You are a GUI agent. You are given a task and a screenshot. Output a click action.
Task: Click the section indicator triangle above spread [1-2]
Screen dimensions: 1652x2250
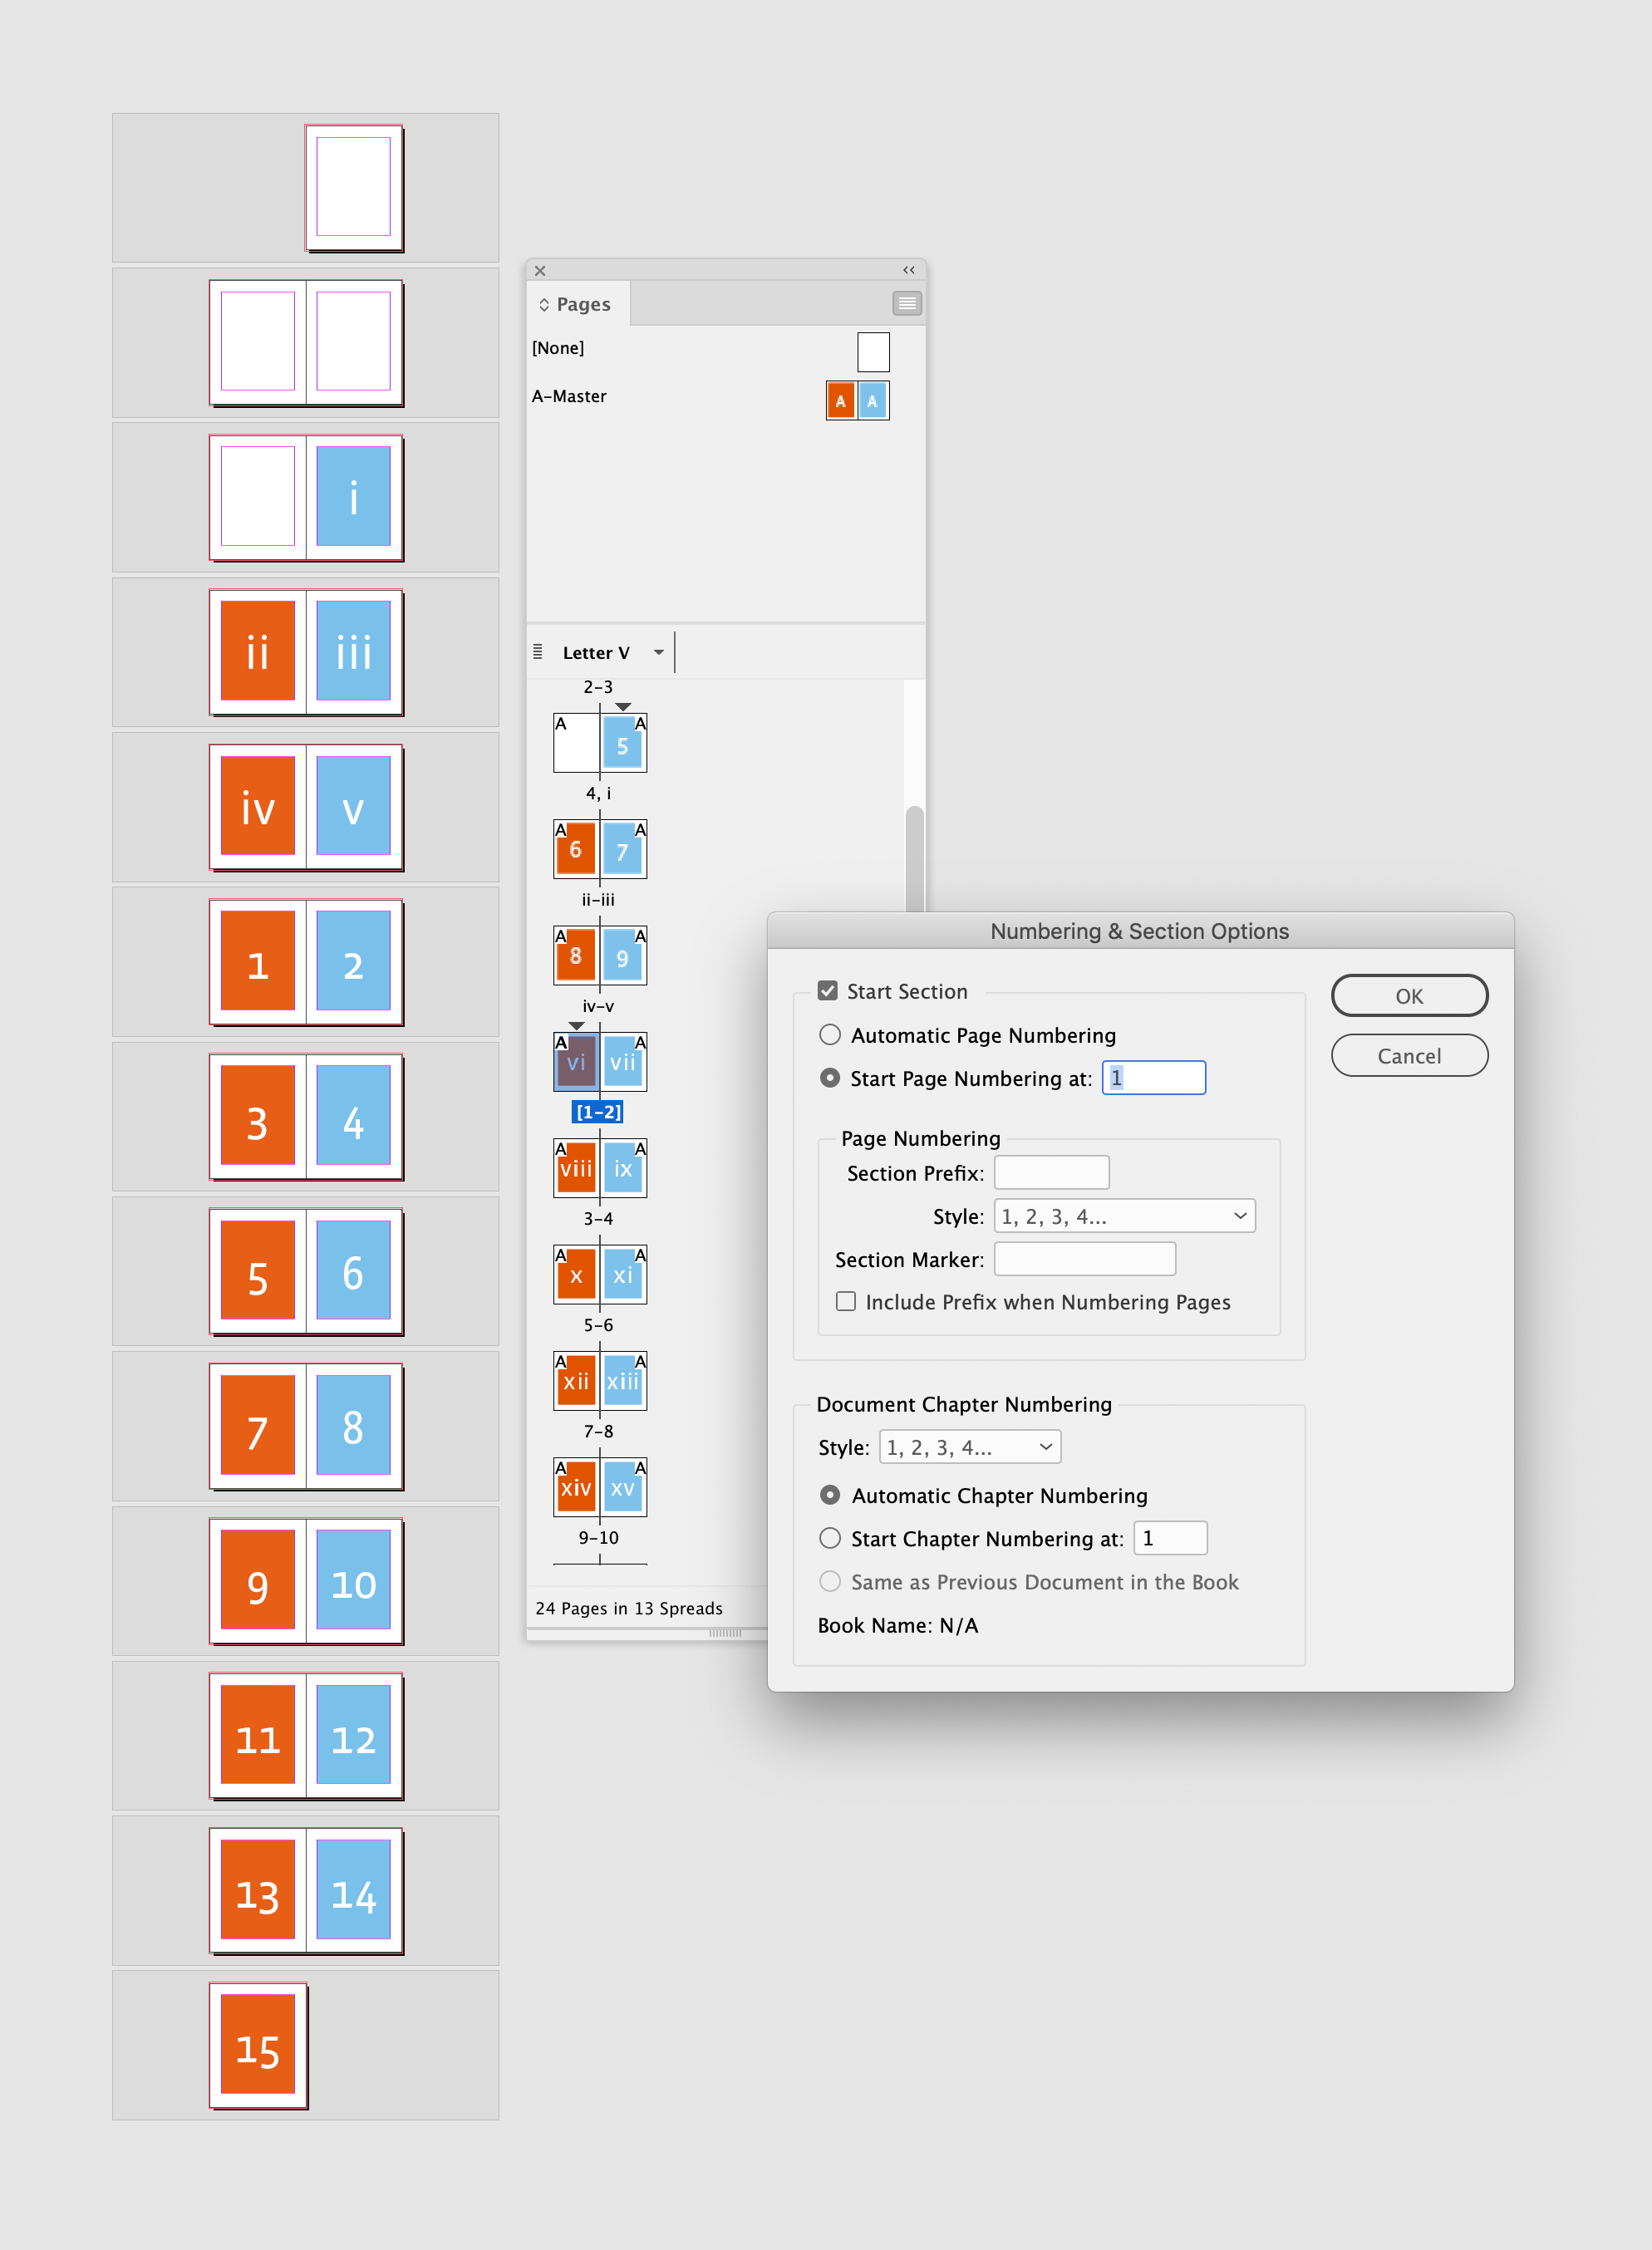(x=577, y=1025)
